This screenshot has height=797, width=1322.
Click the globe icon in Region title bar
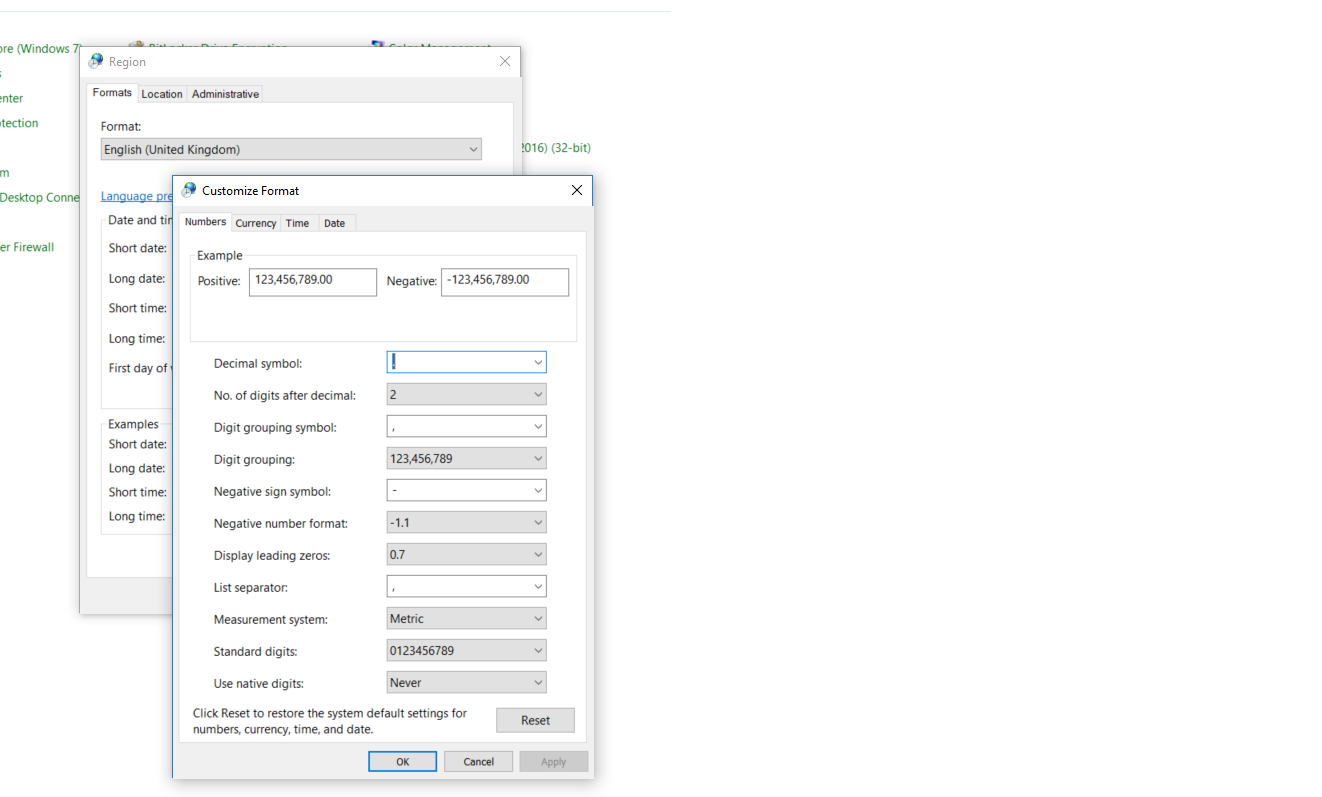(x=95, y=60)
